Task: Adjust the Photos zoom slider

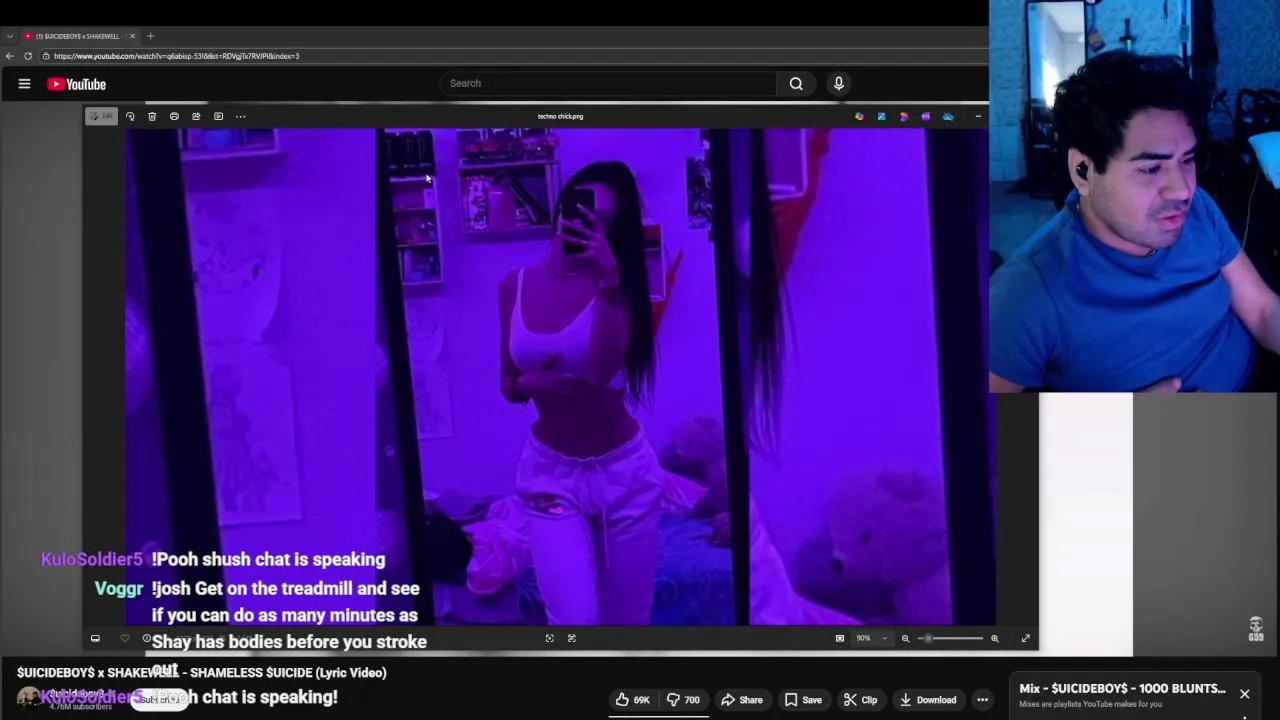Action: [x=950, y=638]
